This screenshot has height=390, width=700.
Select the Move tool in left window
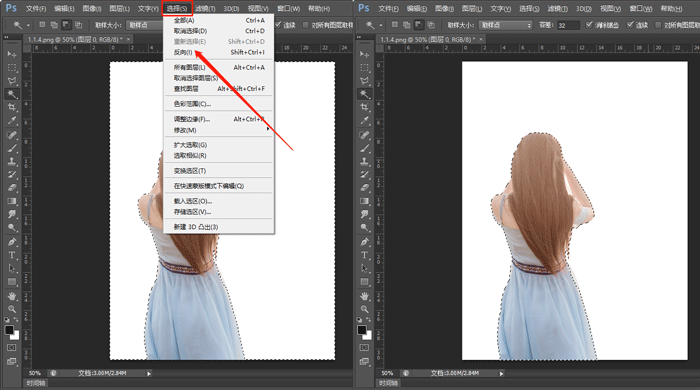(12, 54)
